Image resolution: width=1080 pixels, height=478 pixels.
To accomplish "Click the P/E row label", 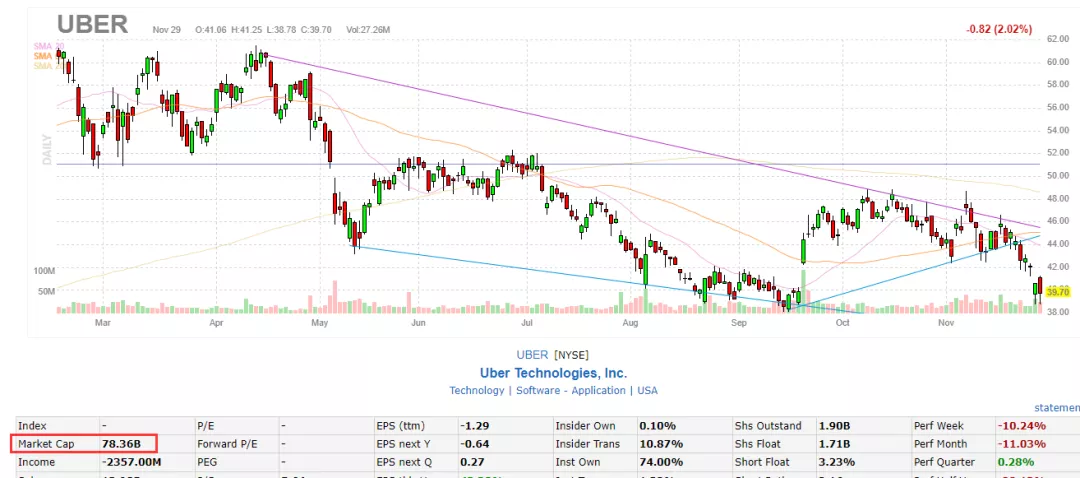I will [207, 426].
